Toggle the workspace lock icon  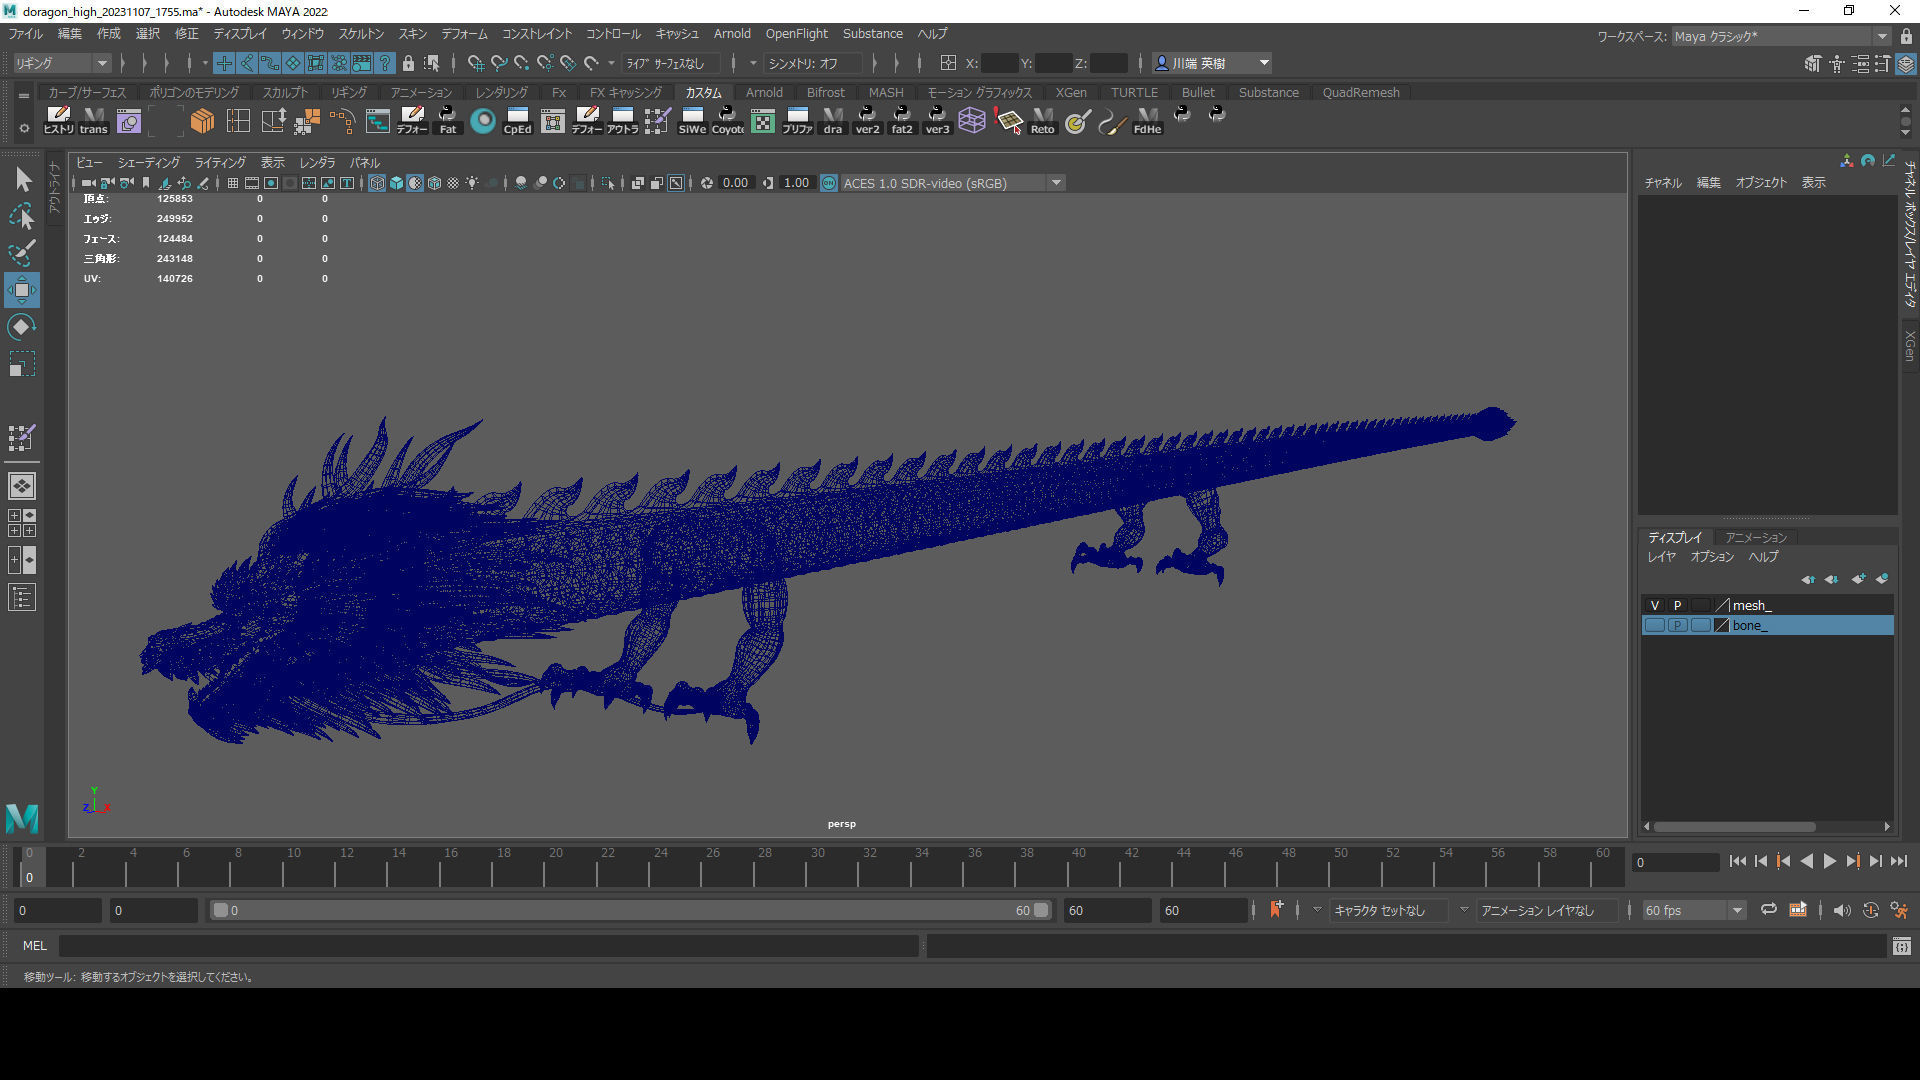[1906, 36]
